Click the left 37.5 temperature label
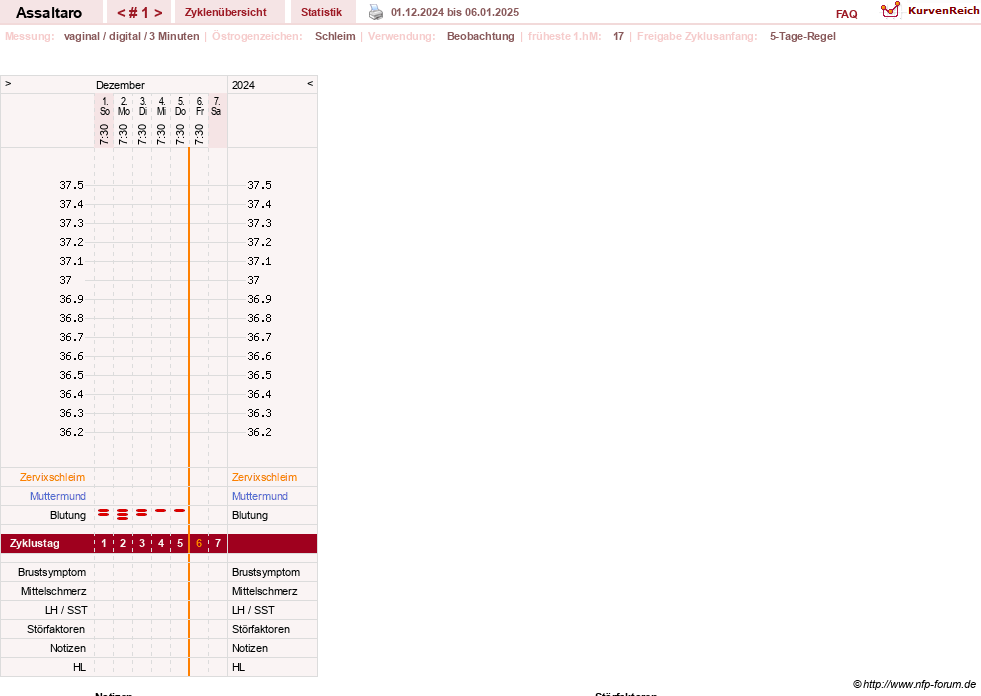Image resolution: width=981 pixels, height=696 pixels. pos(71,185)
